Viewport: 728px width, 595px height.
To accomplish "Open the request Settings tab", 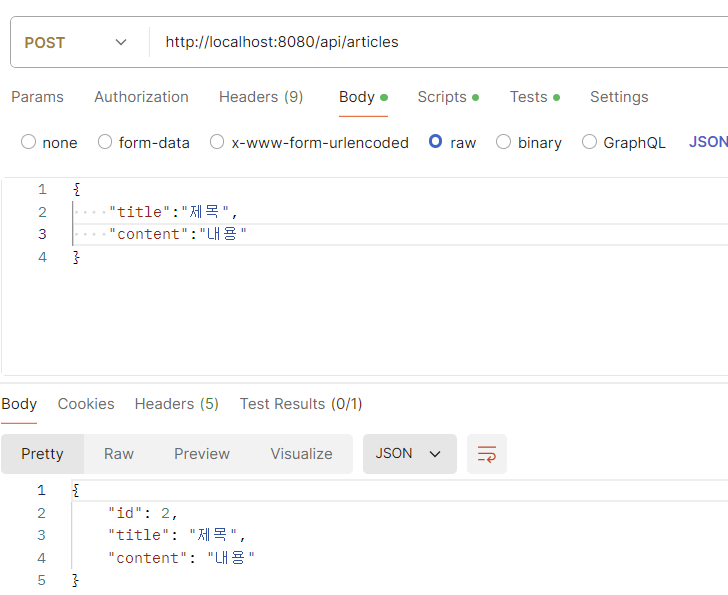I will coord(619,97).
